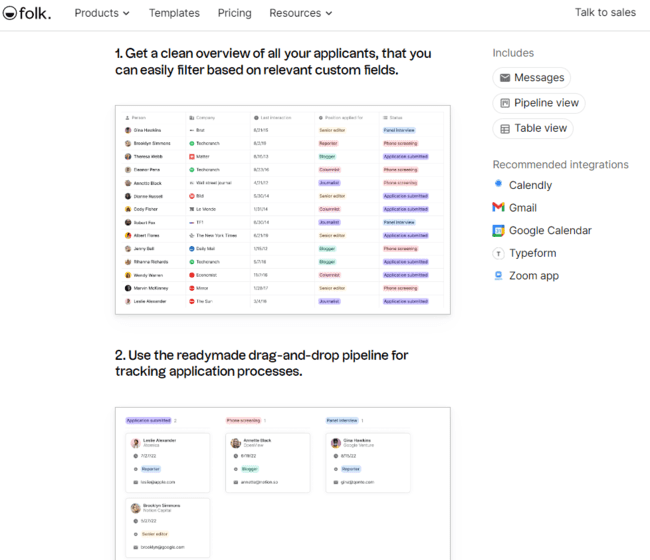
Task: Click heading about clean overview of applicants
Action: (x=273, y=62)
